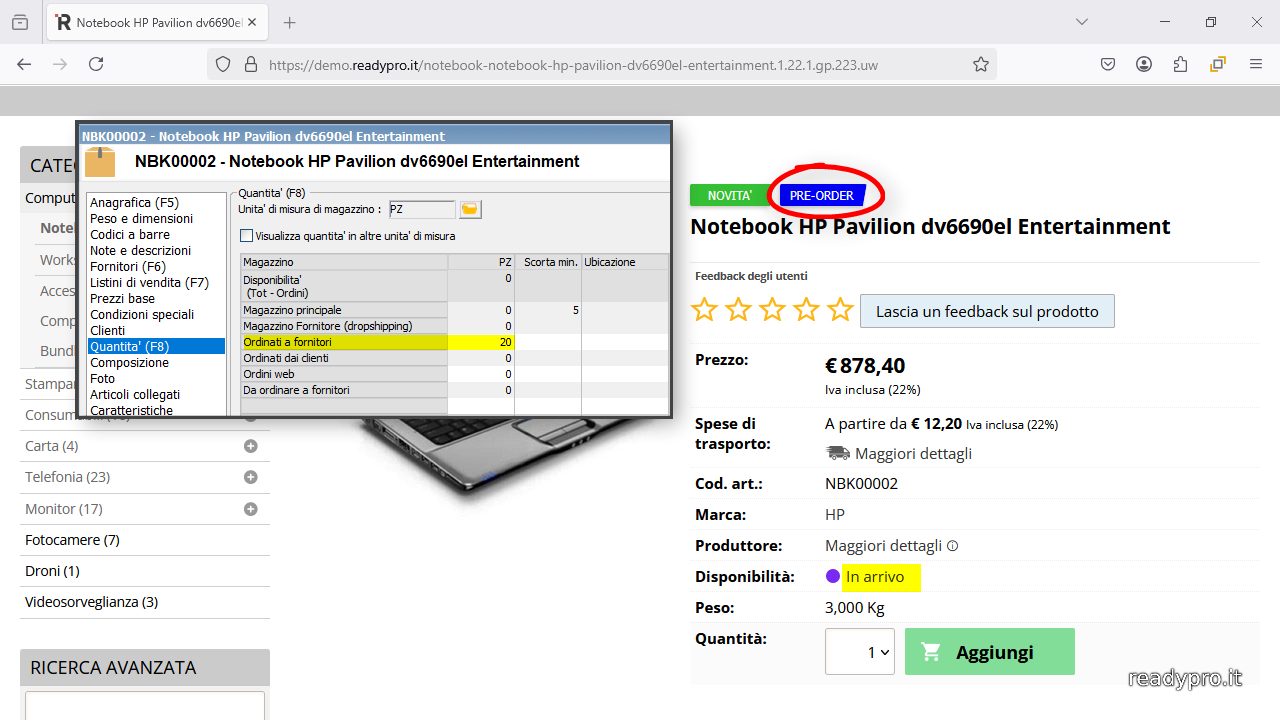This screenshot has height=720, width=1280.
Task: Expand the Telefonia category plus icon
Action: coord(251,477)
